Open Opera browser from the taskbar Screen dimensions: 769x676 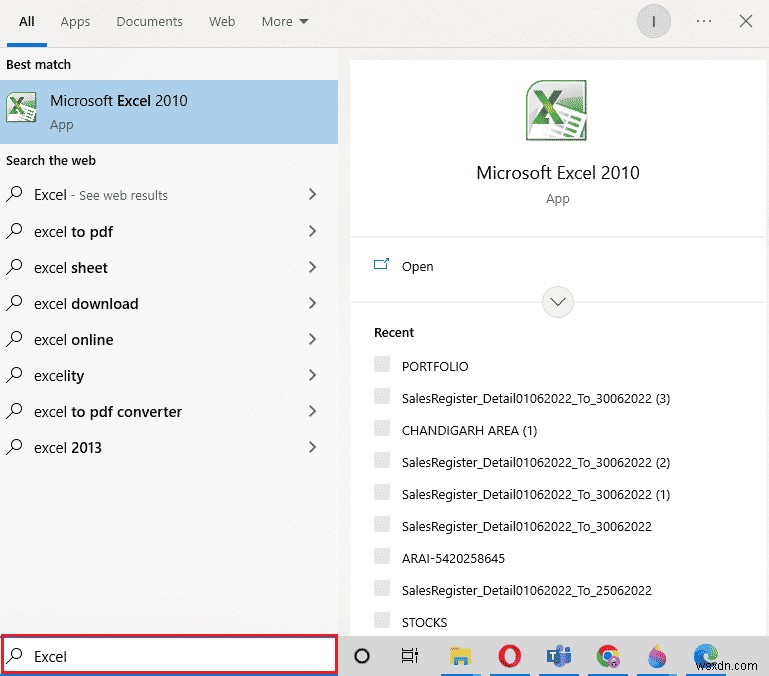pyautogui.click(x=509, y=656)
